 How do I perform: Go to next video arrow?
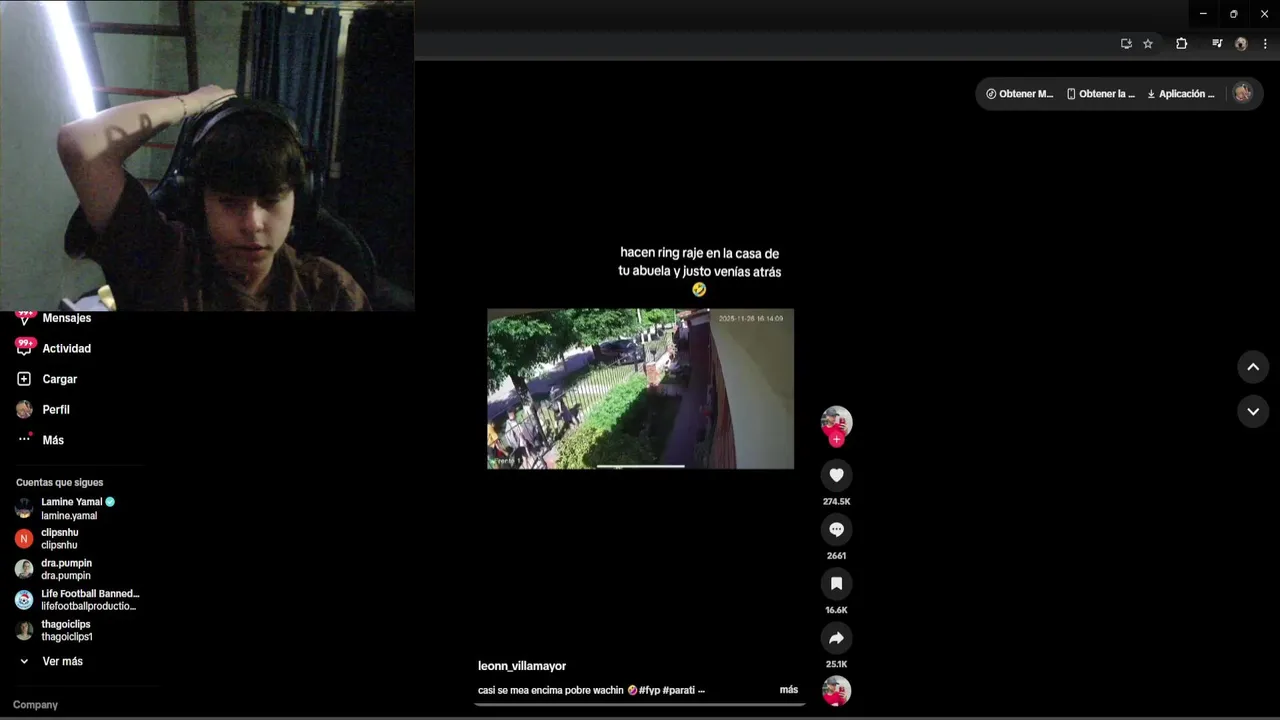click(x=1253, y=411)
